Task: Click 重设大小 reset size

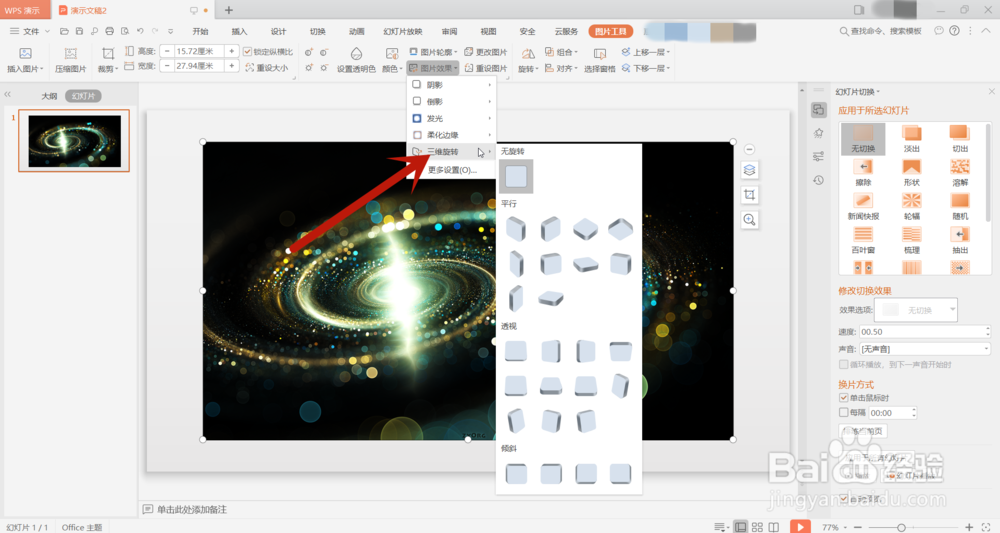Action: (x=267, y=68)
